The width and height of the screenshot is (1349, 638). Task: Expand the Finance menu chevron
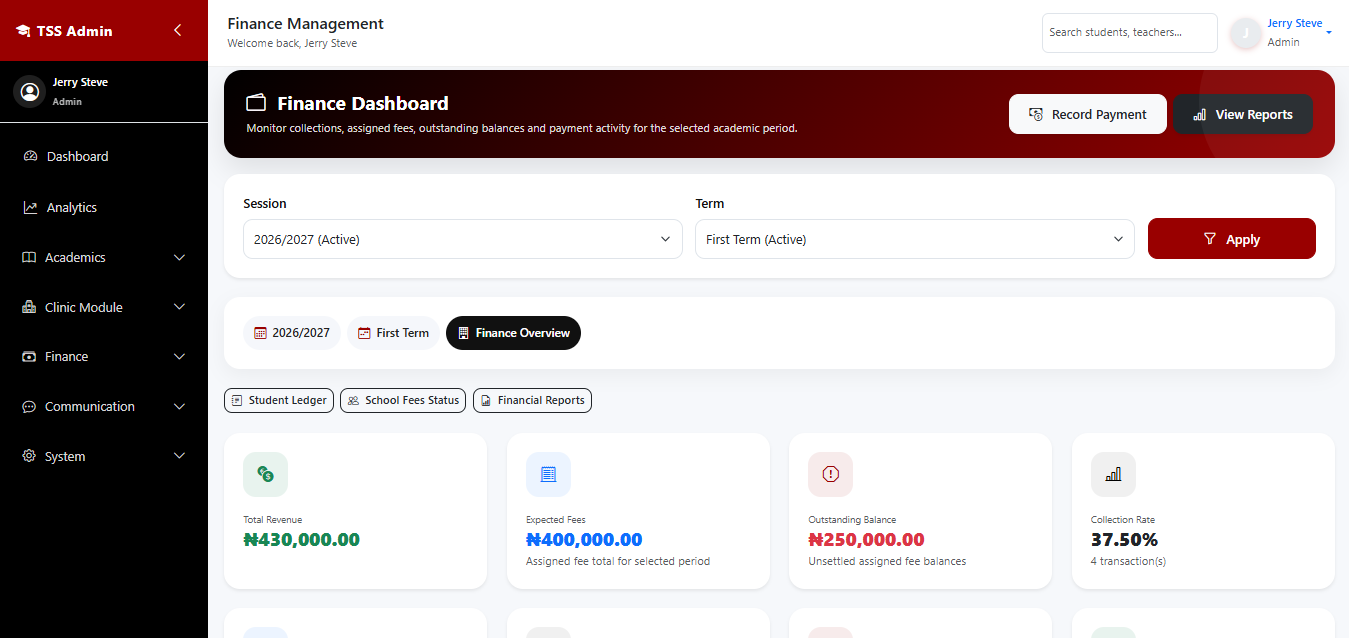pos(180,357)
